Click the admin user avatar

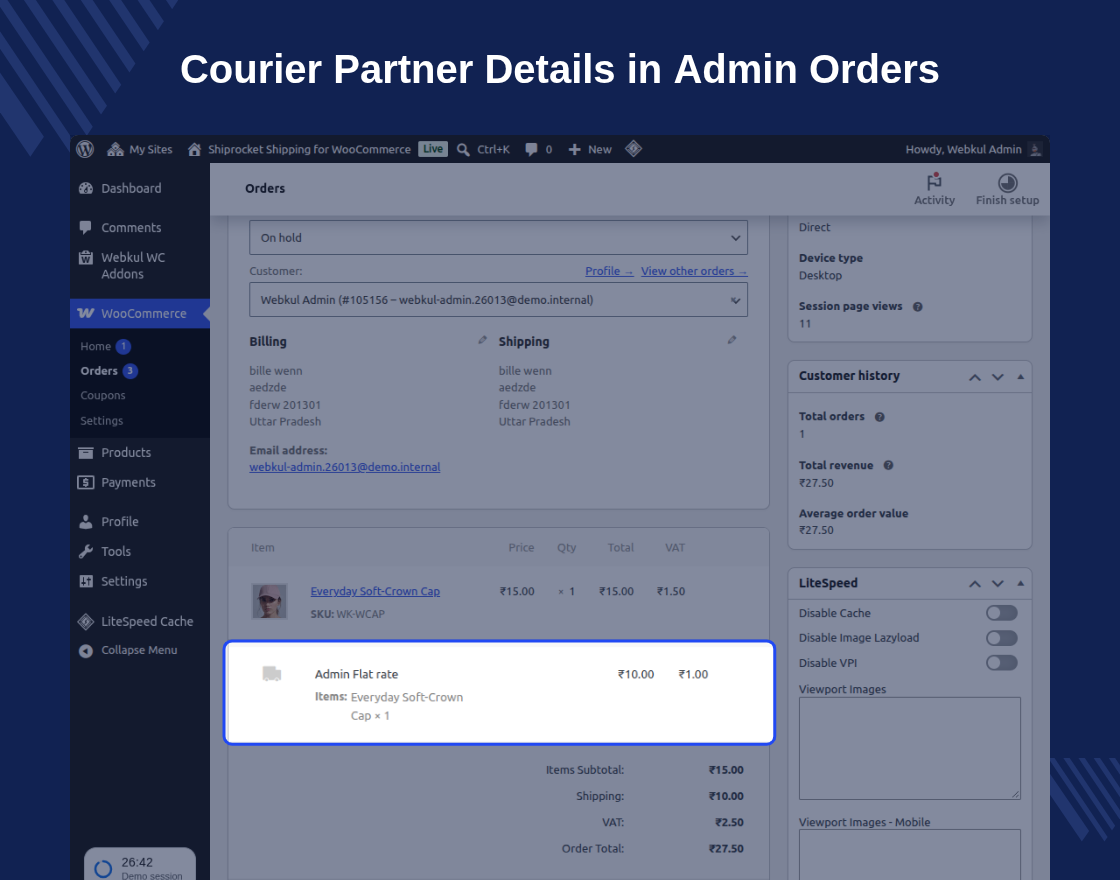point(1035,149)
